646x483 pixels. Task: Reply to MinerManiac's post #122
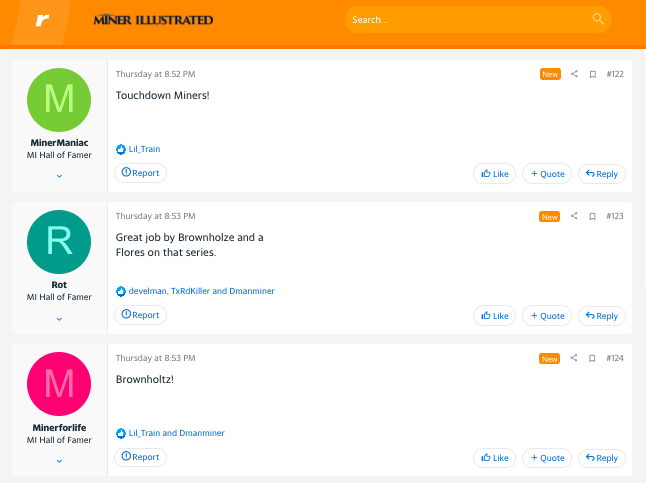tap(602, 174)
